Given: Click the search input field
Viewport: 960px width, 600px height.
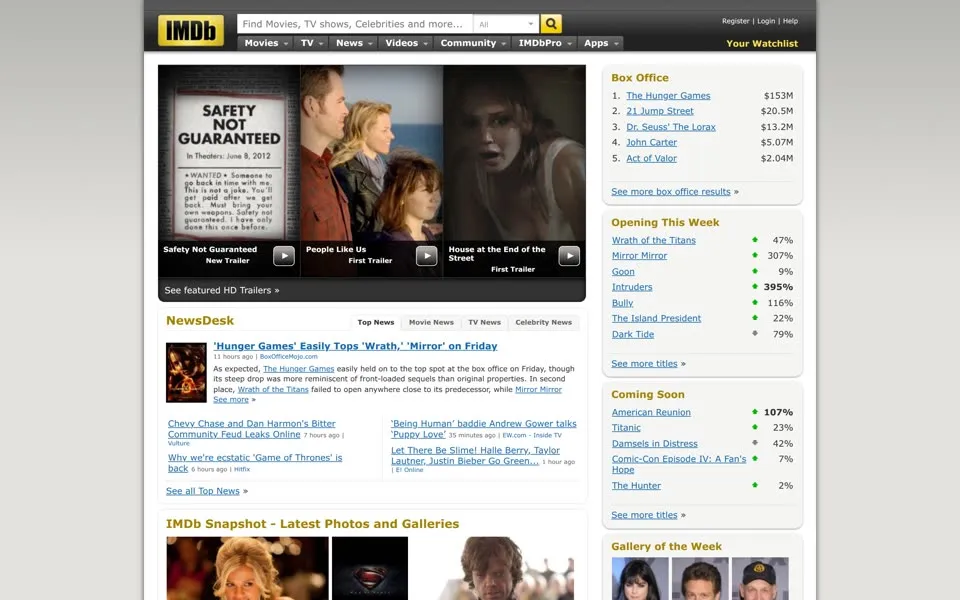Looking at the screenshot, I should [354, 24].
